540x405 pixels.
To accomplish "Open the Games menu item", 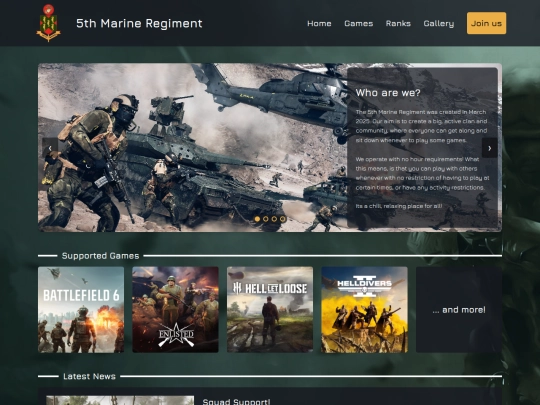I will 359,23.
